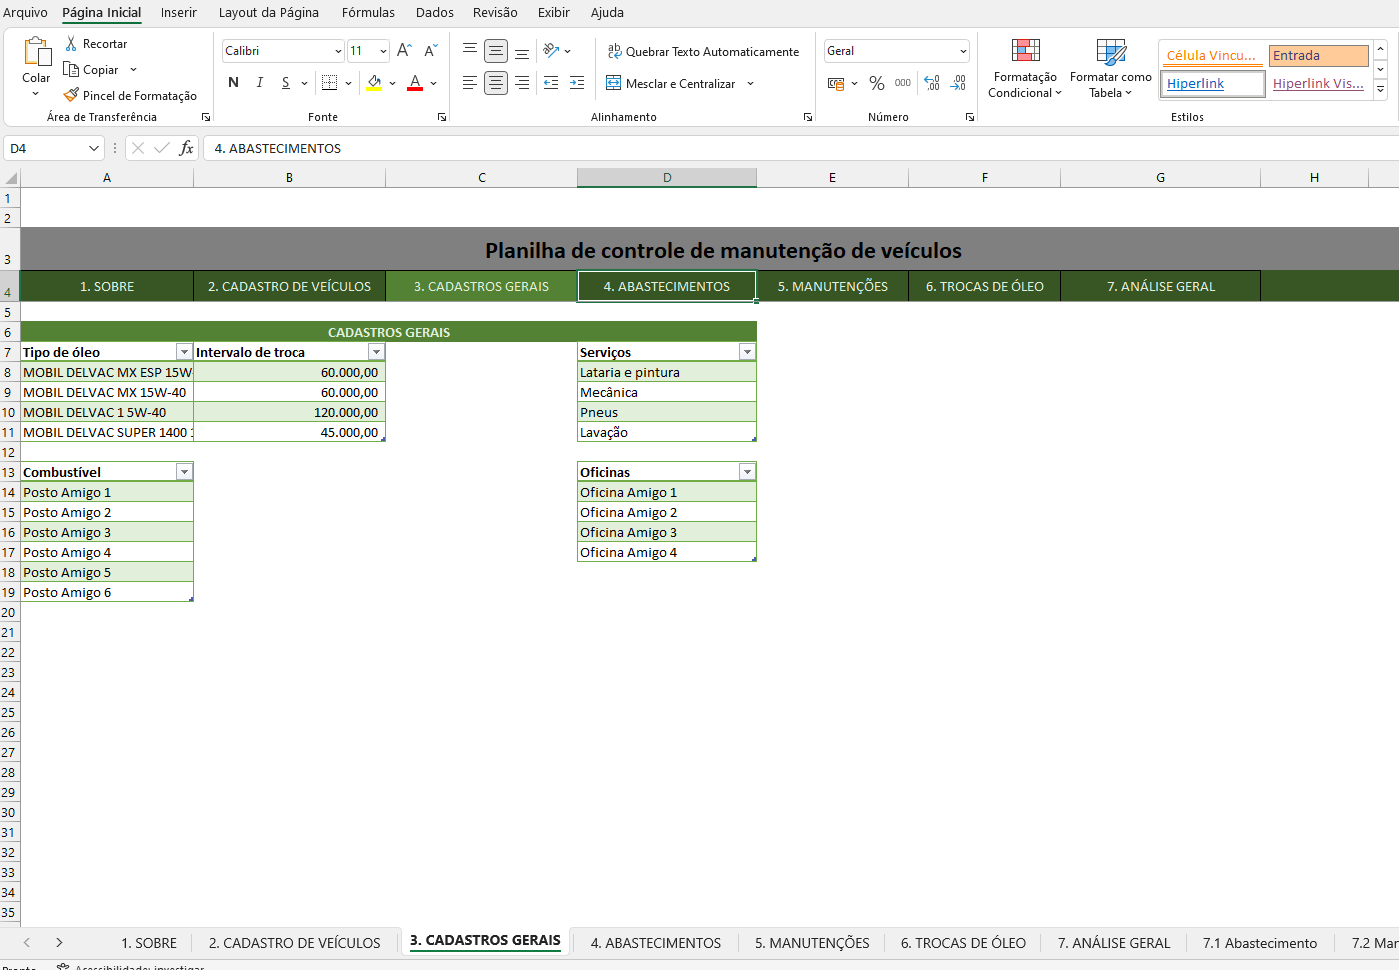Click the Formatar como Tabela icon
Screen dimensions: 1399x970
1110,51
